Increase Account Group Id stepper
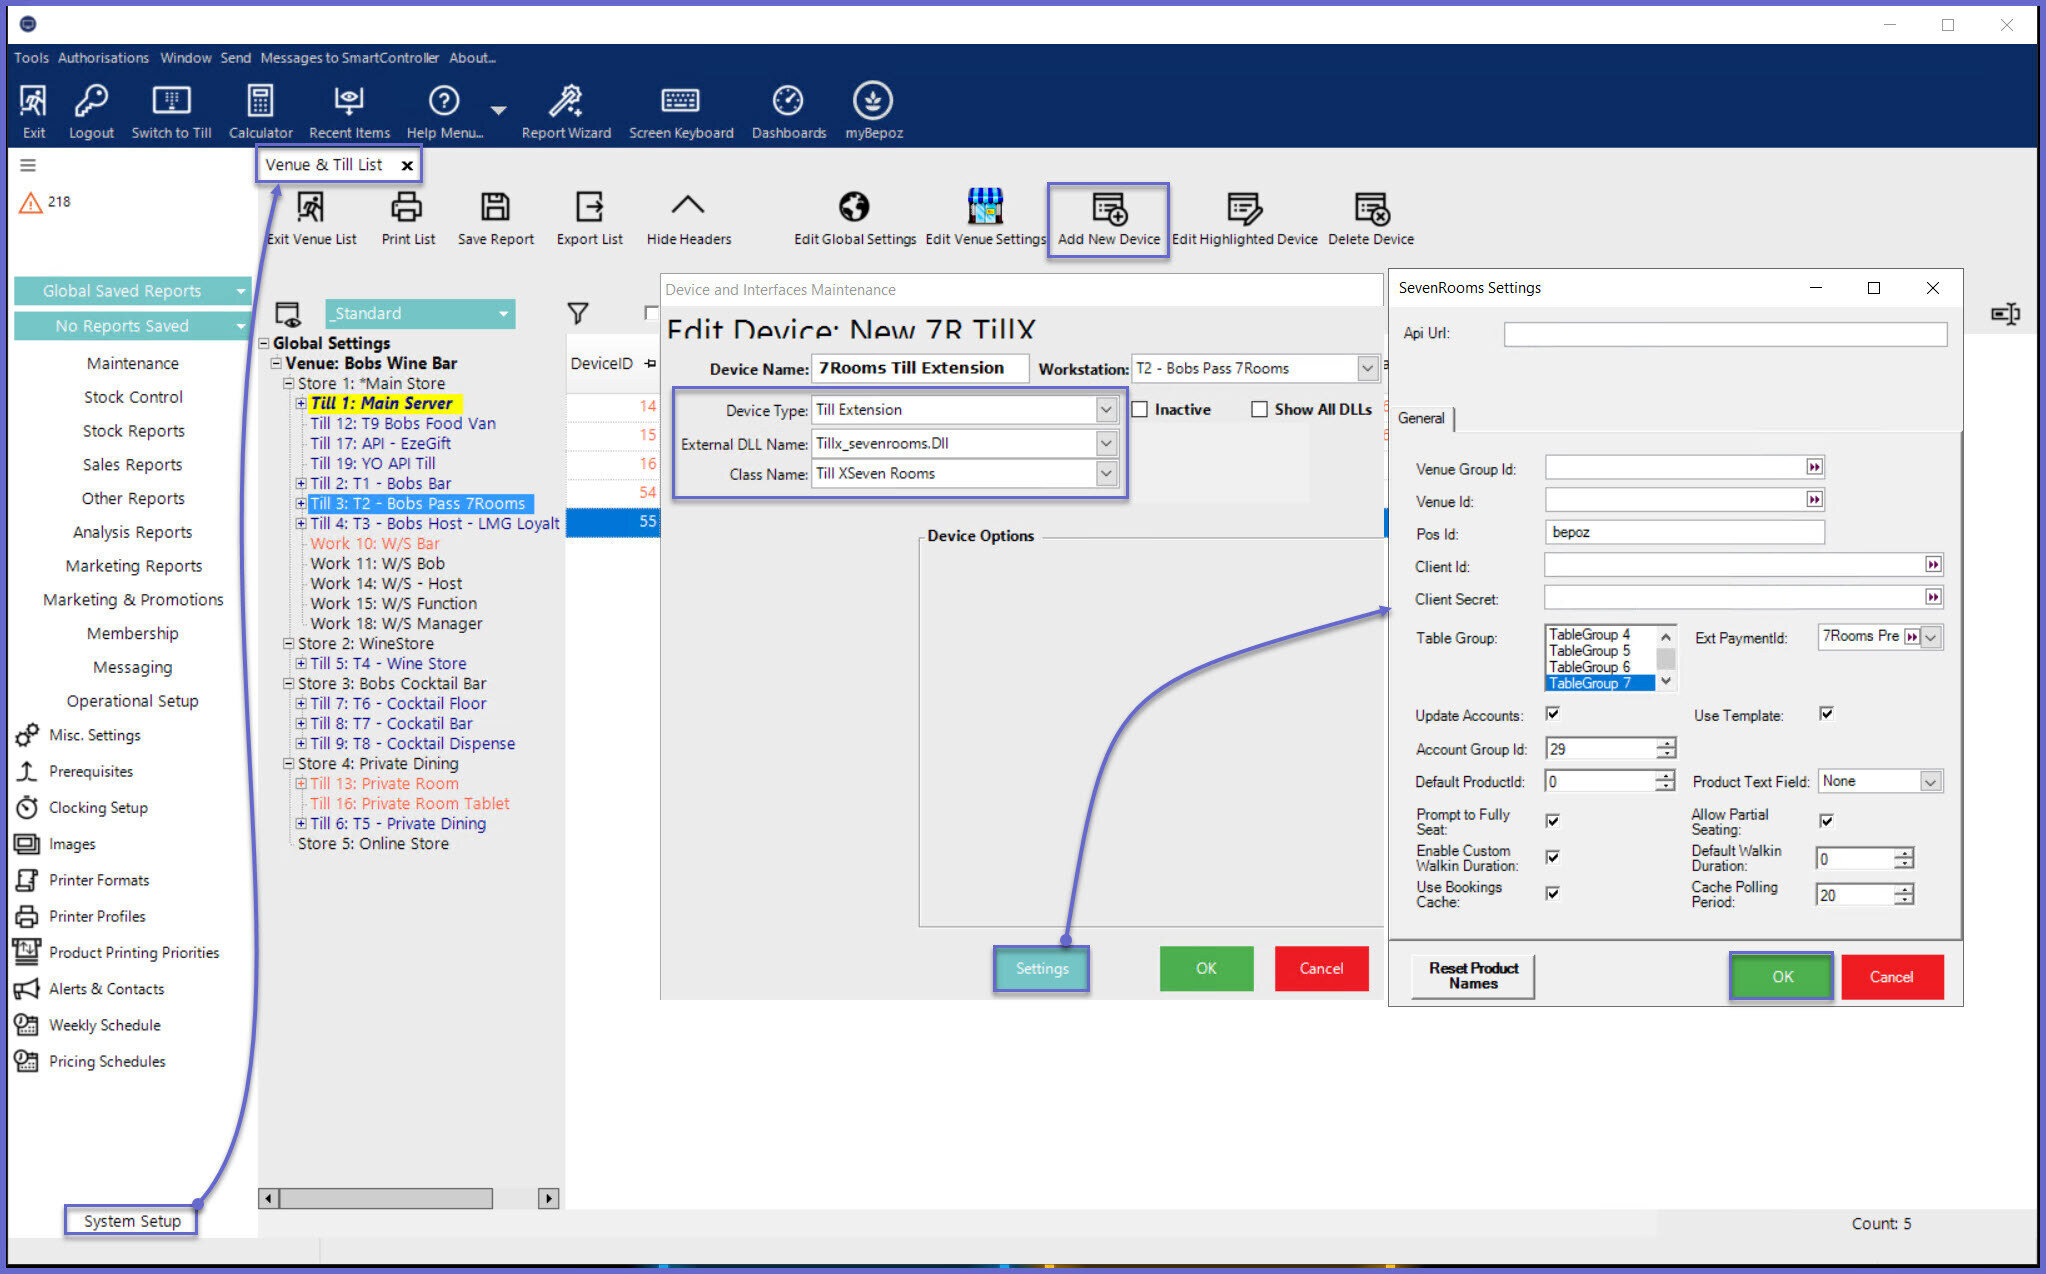 click(1665, 743)
